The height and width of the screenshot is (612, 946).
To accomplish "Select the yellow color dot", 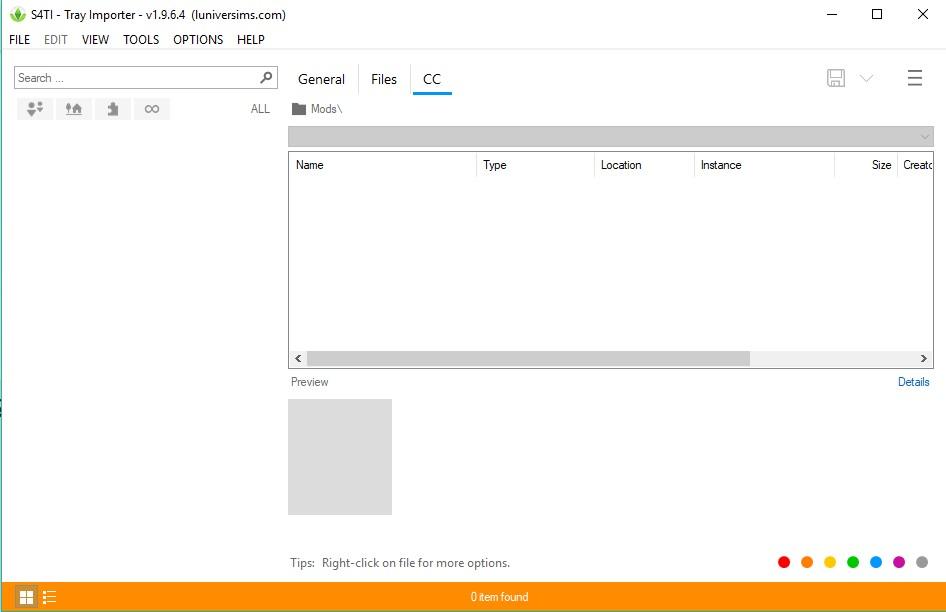I will pyautogui.click(x=830, y=562).
